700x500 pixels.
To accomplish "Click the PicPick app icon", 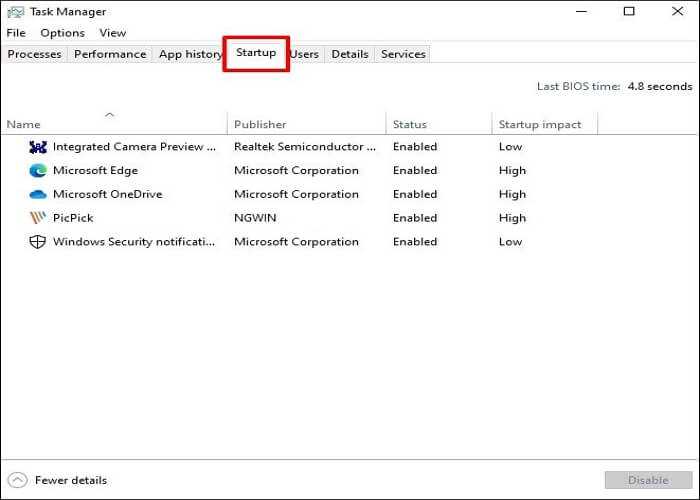I will click(x=38, y=218).
